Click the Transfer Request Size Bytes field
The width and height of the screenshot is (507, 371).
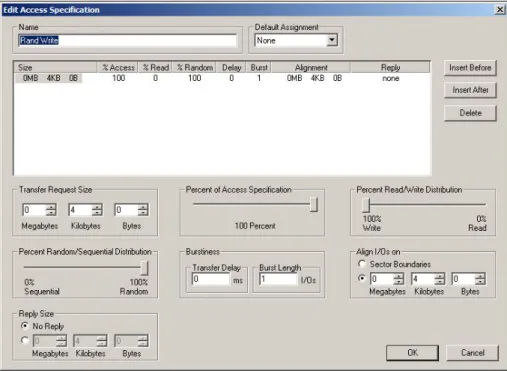pyautogui.click(x=126, y=210)
